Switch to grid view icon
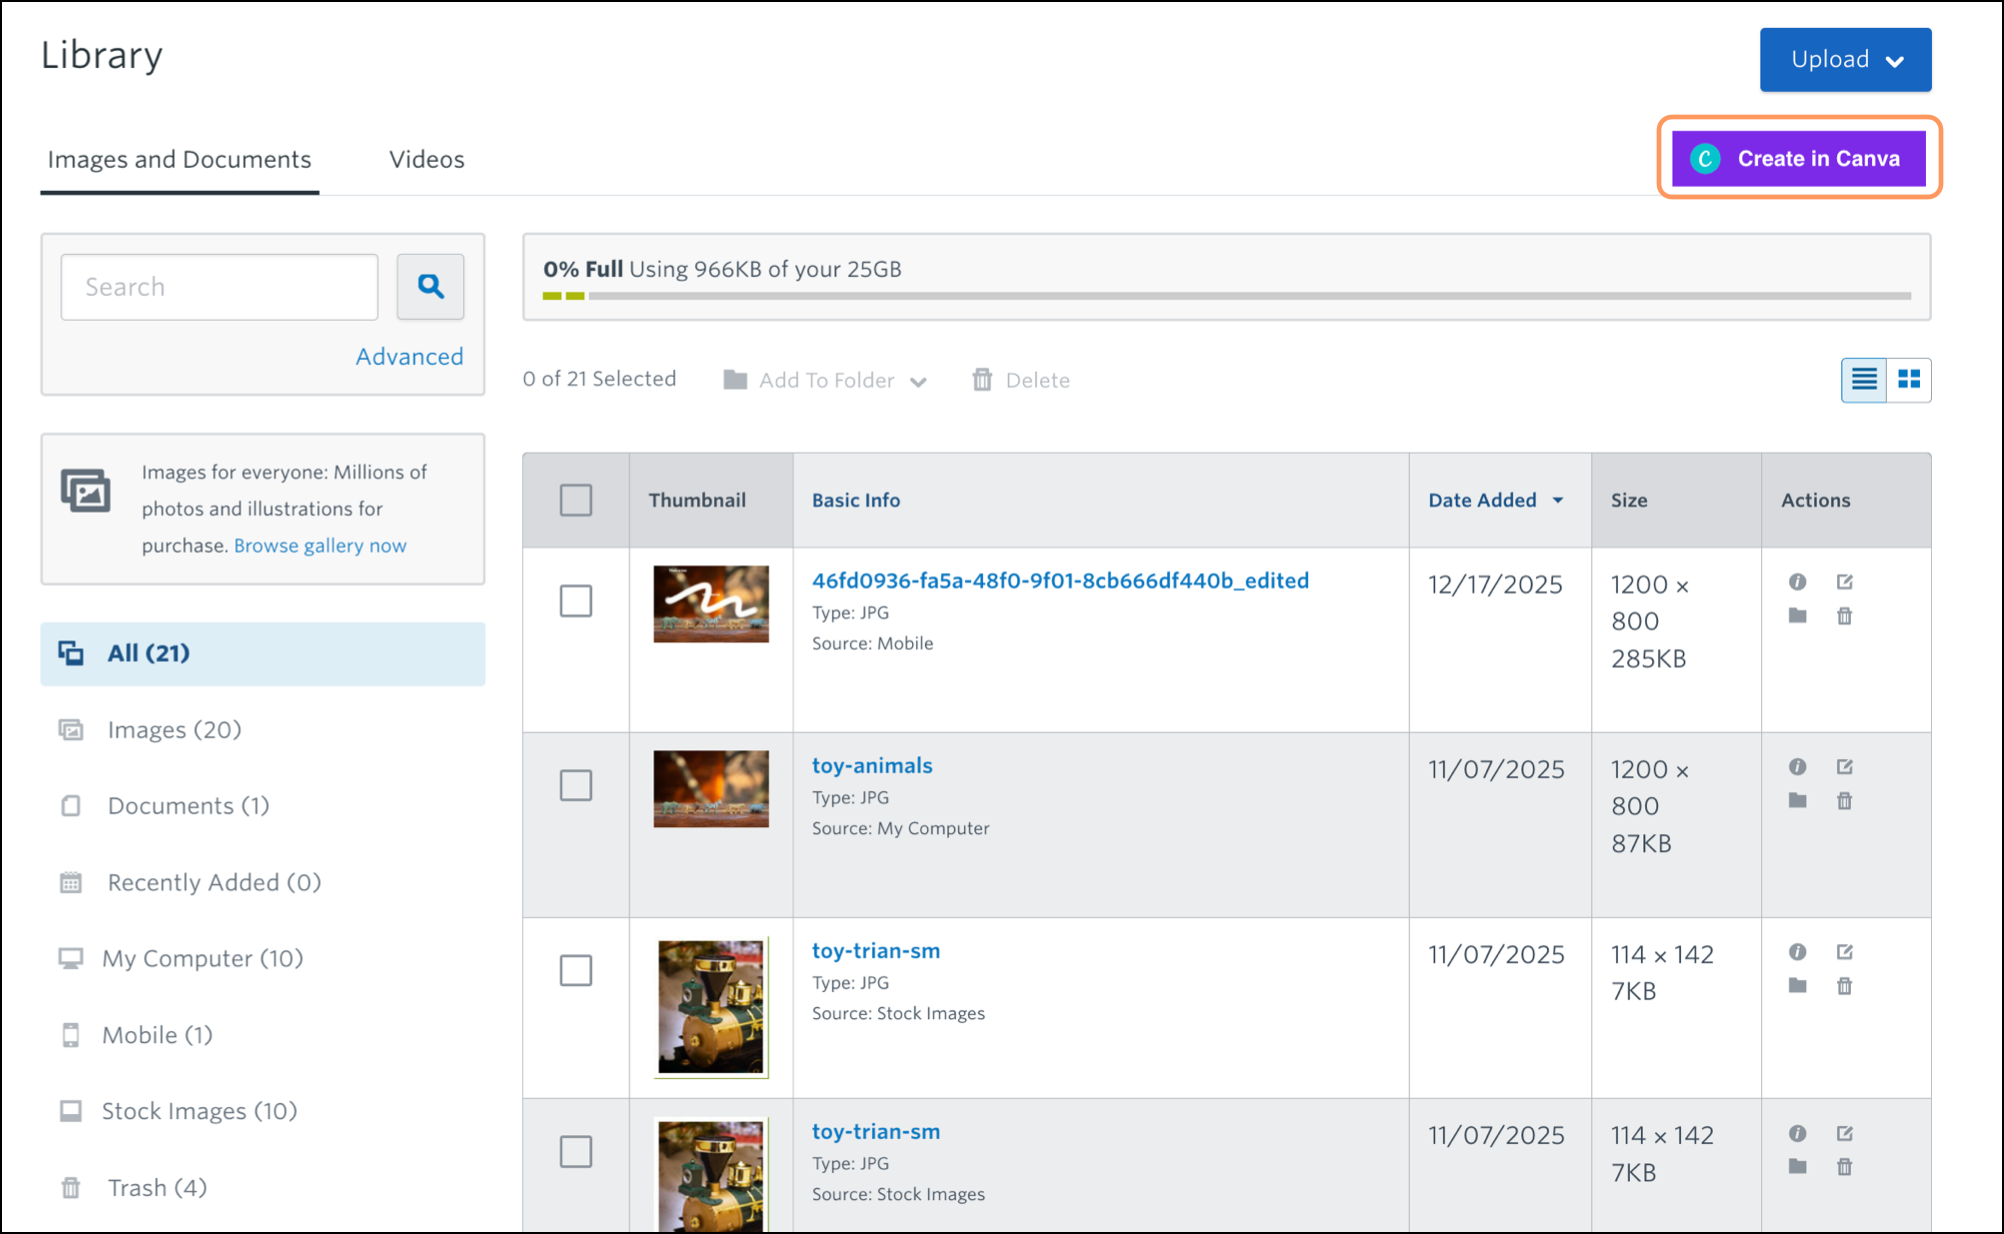 pos(1908,380)
